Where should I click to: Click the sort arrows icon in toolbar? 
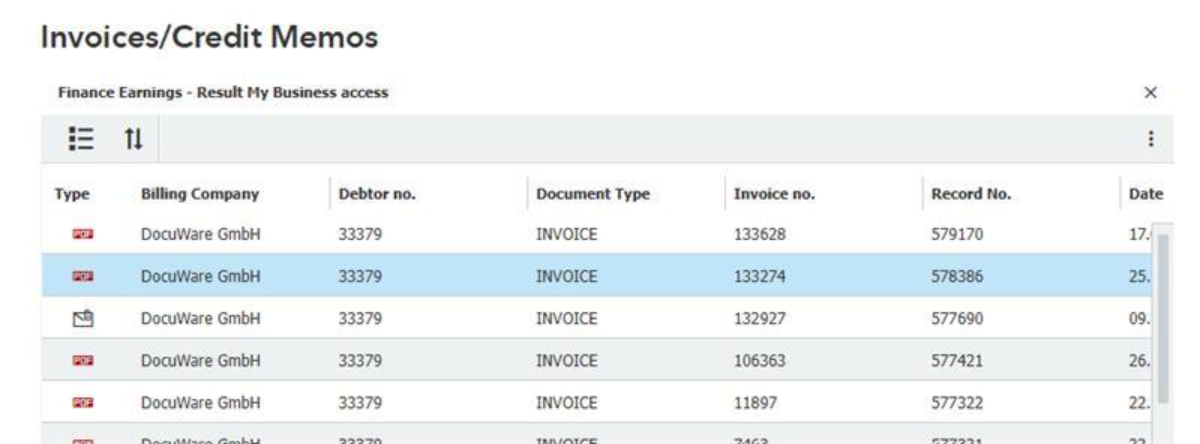pos(133,140)
